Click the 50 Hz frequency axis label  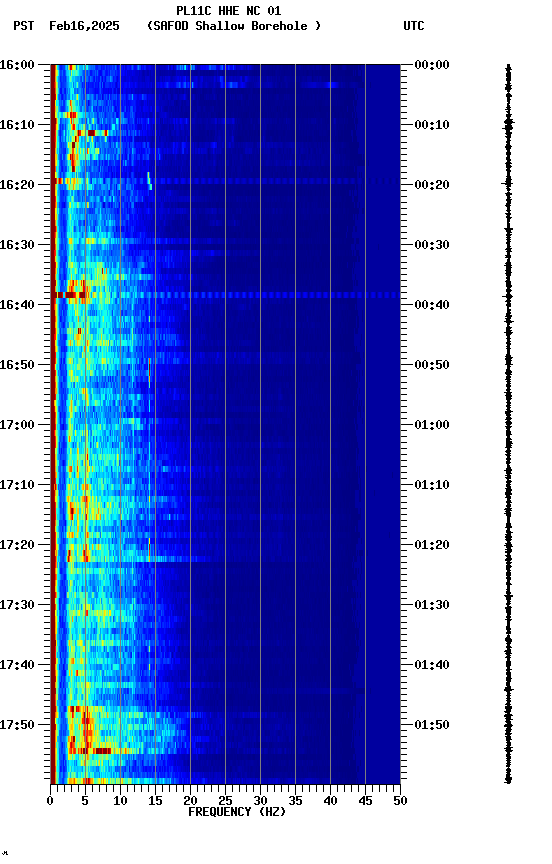[400, 802]
